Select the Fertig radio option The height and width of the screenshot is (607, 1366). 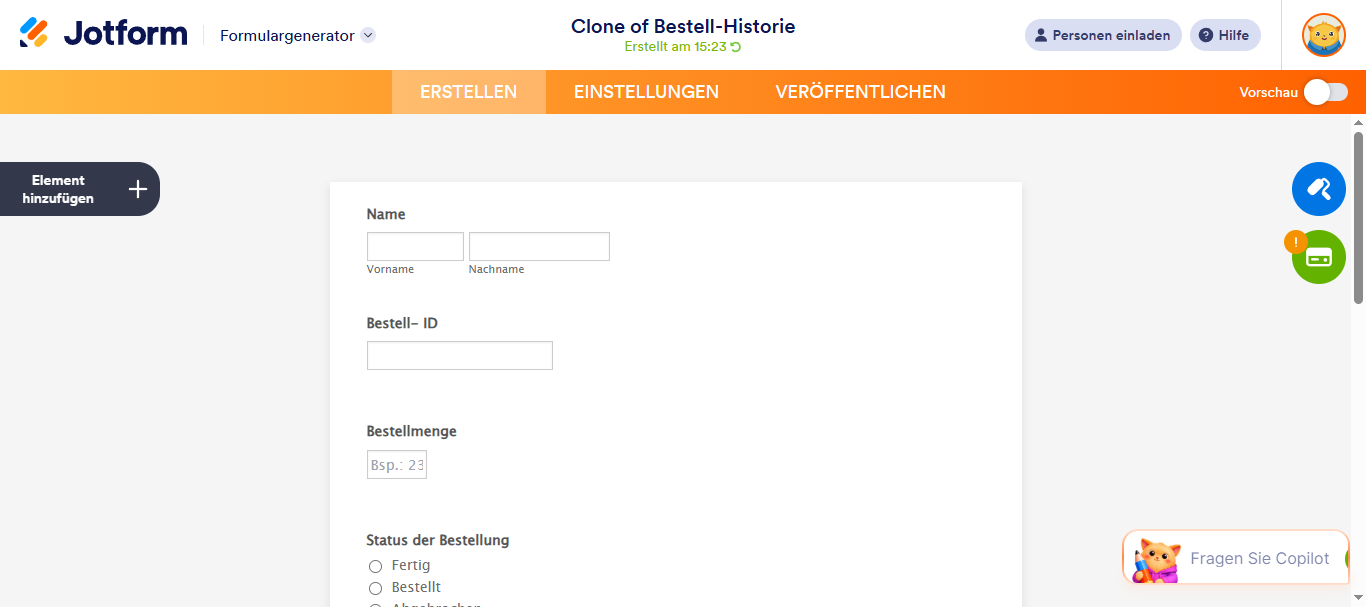point(376,566)
